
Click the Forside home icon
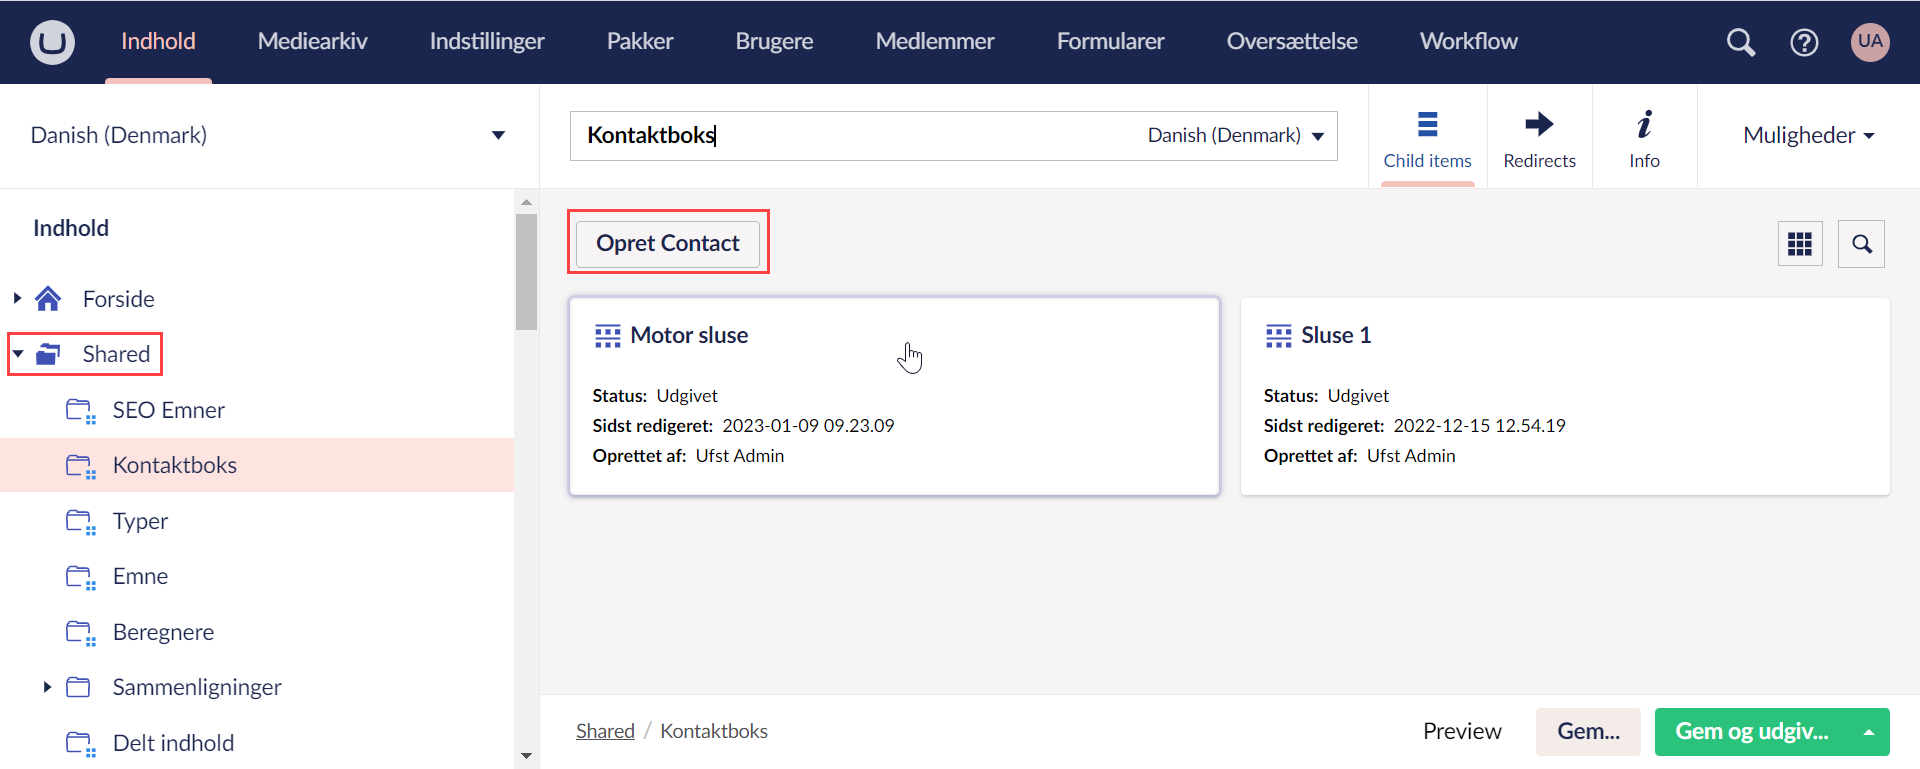pos(48,299)
